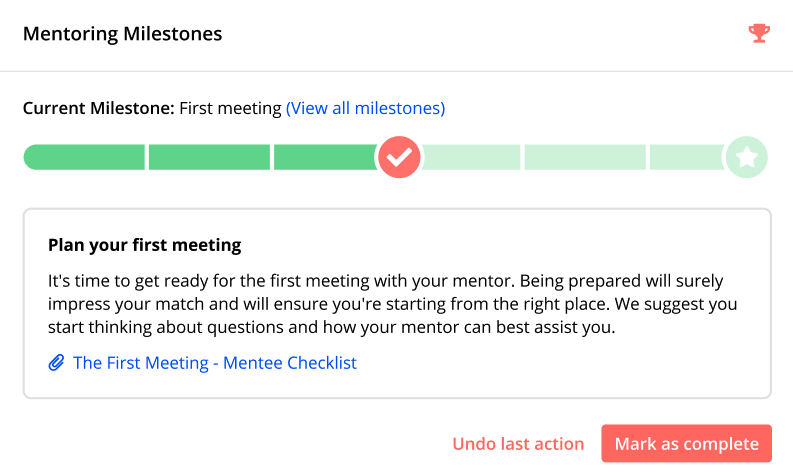This screenshot has height=472, width=793.
Task: Select the red checkmark milestone marker
Action: tap(399, 157)
